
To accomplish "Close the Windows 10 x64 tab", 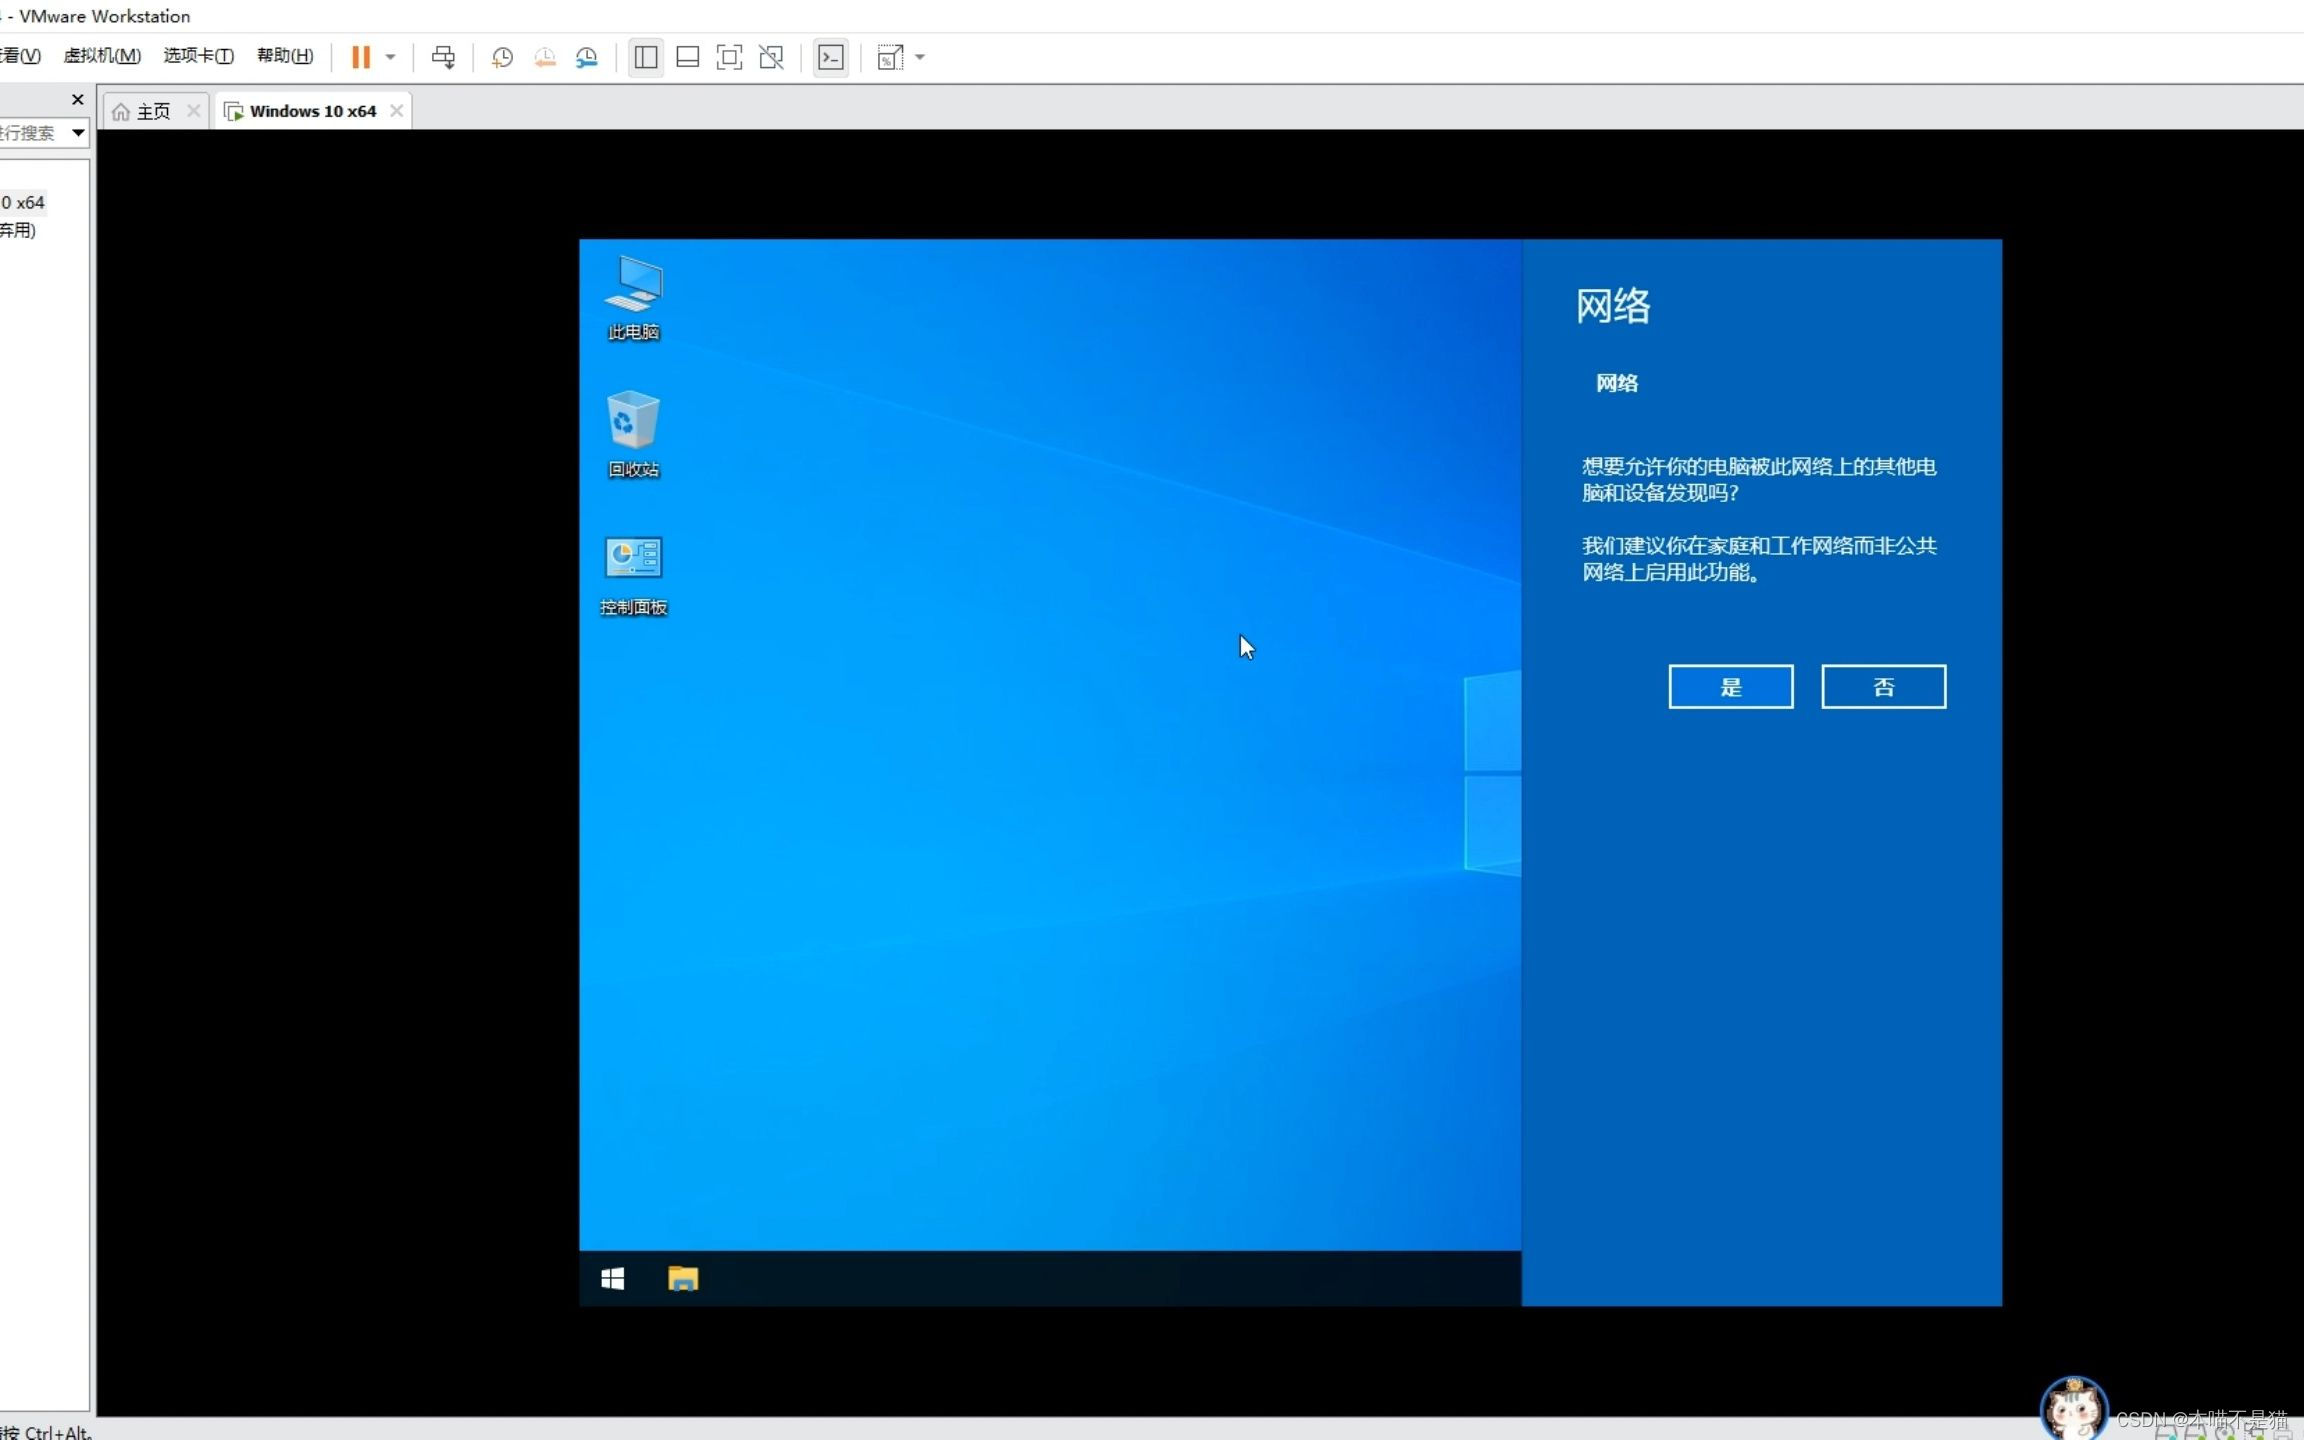I will 397,111.
